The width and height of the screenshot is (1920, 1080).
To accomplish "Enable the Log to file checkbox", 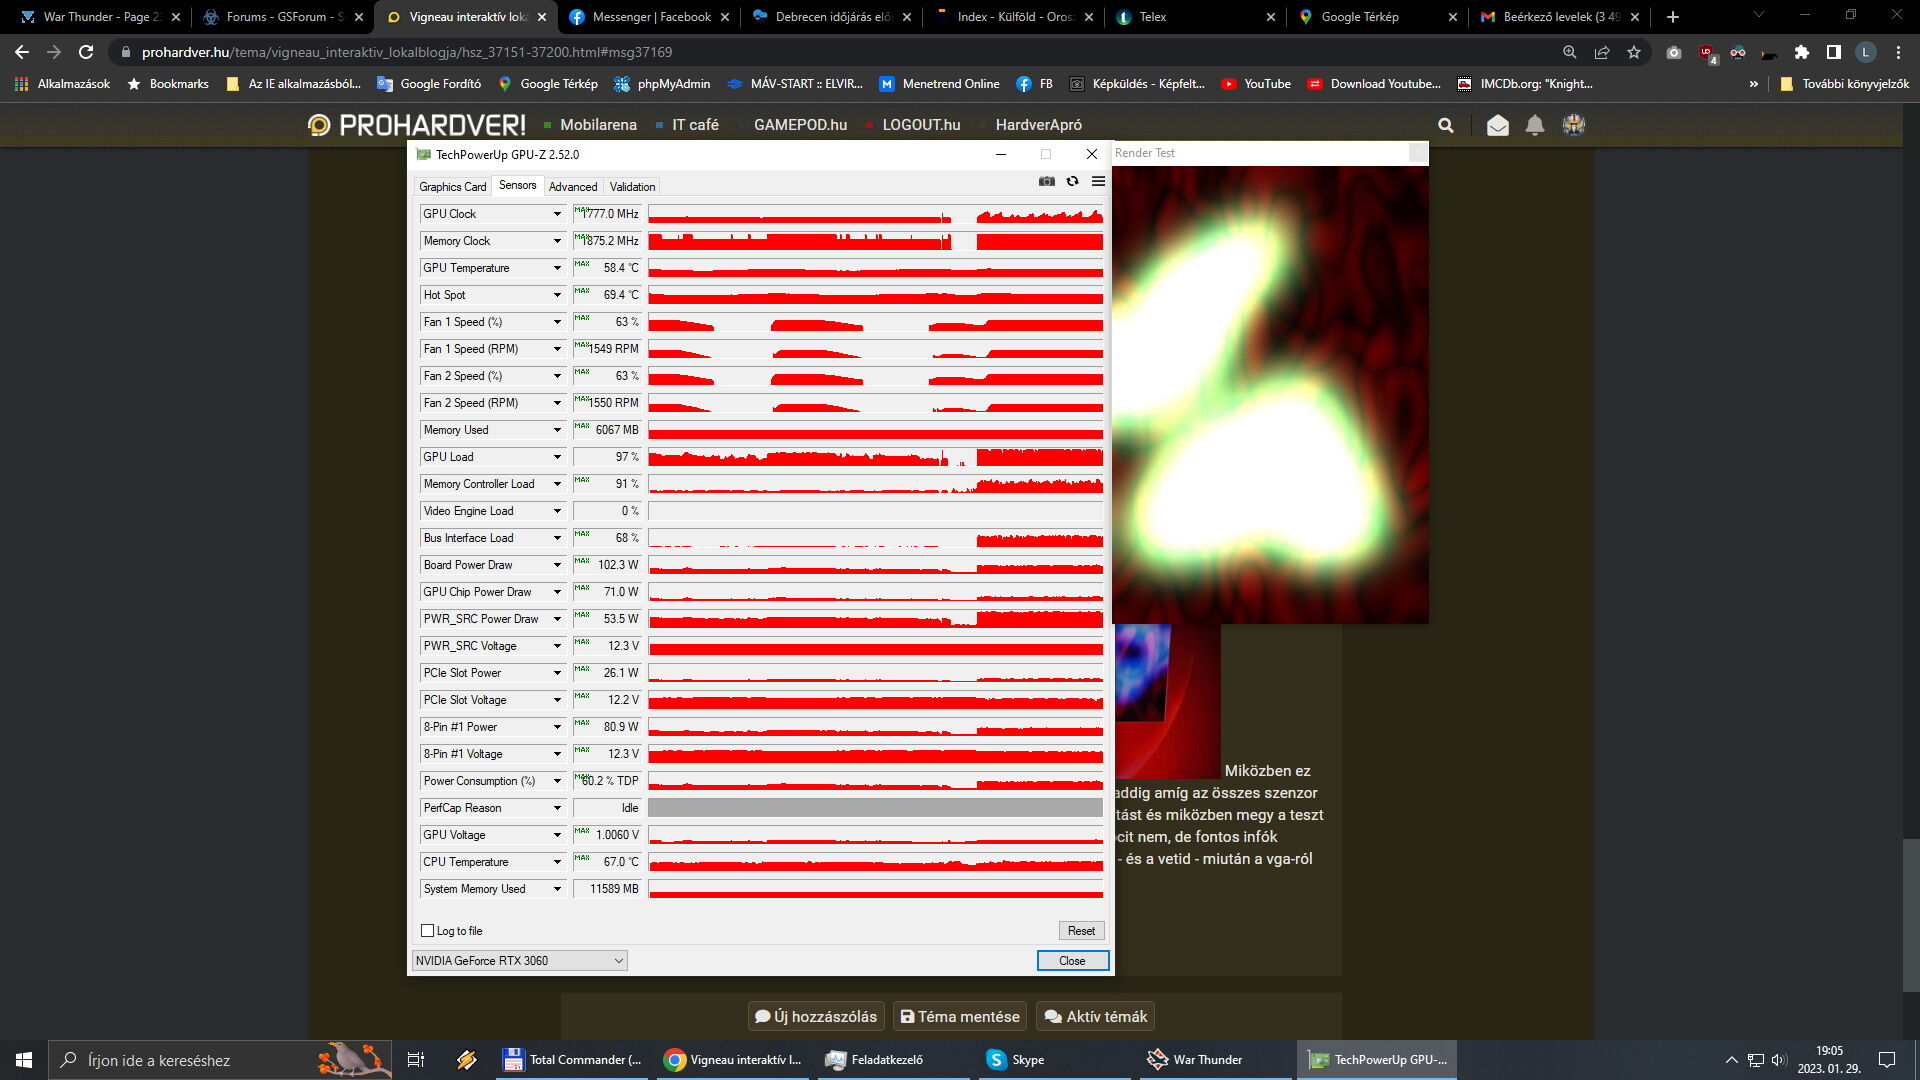I will tap(428, 931).
